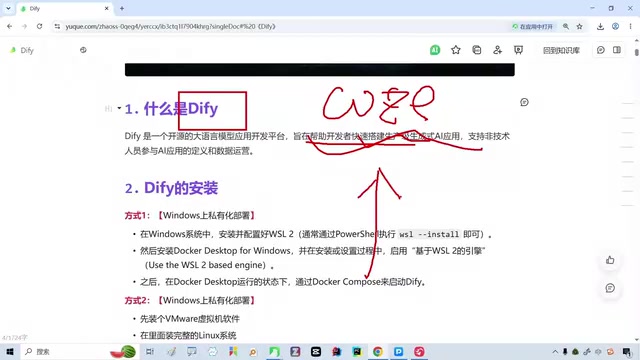The height and width of the screenshot is (360, 640).
Task: Click line 在里面装完整的Linux系统
Action: point(188,336)
